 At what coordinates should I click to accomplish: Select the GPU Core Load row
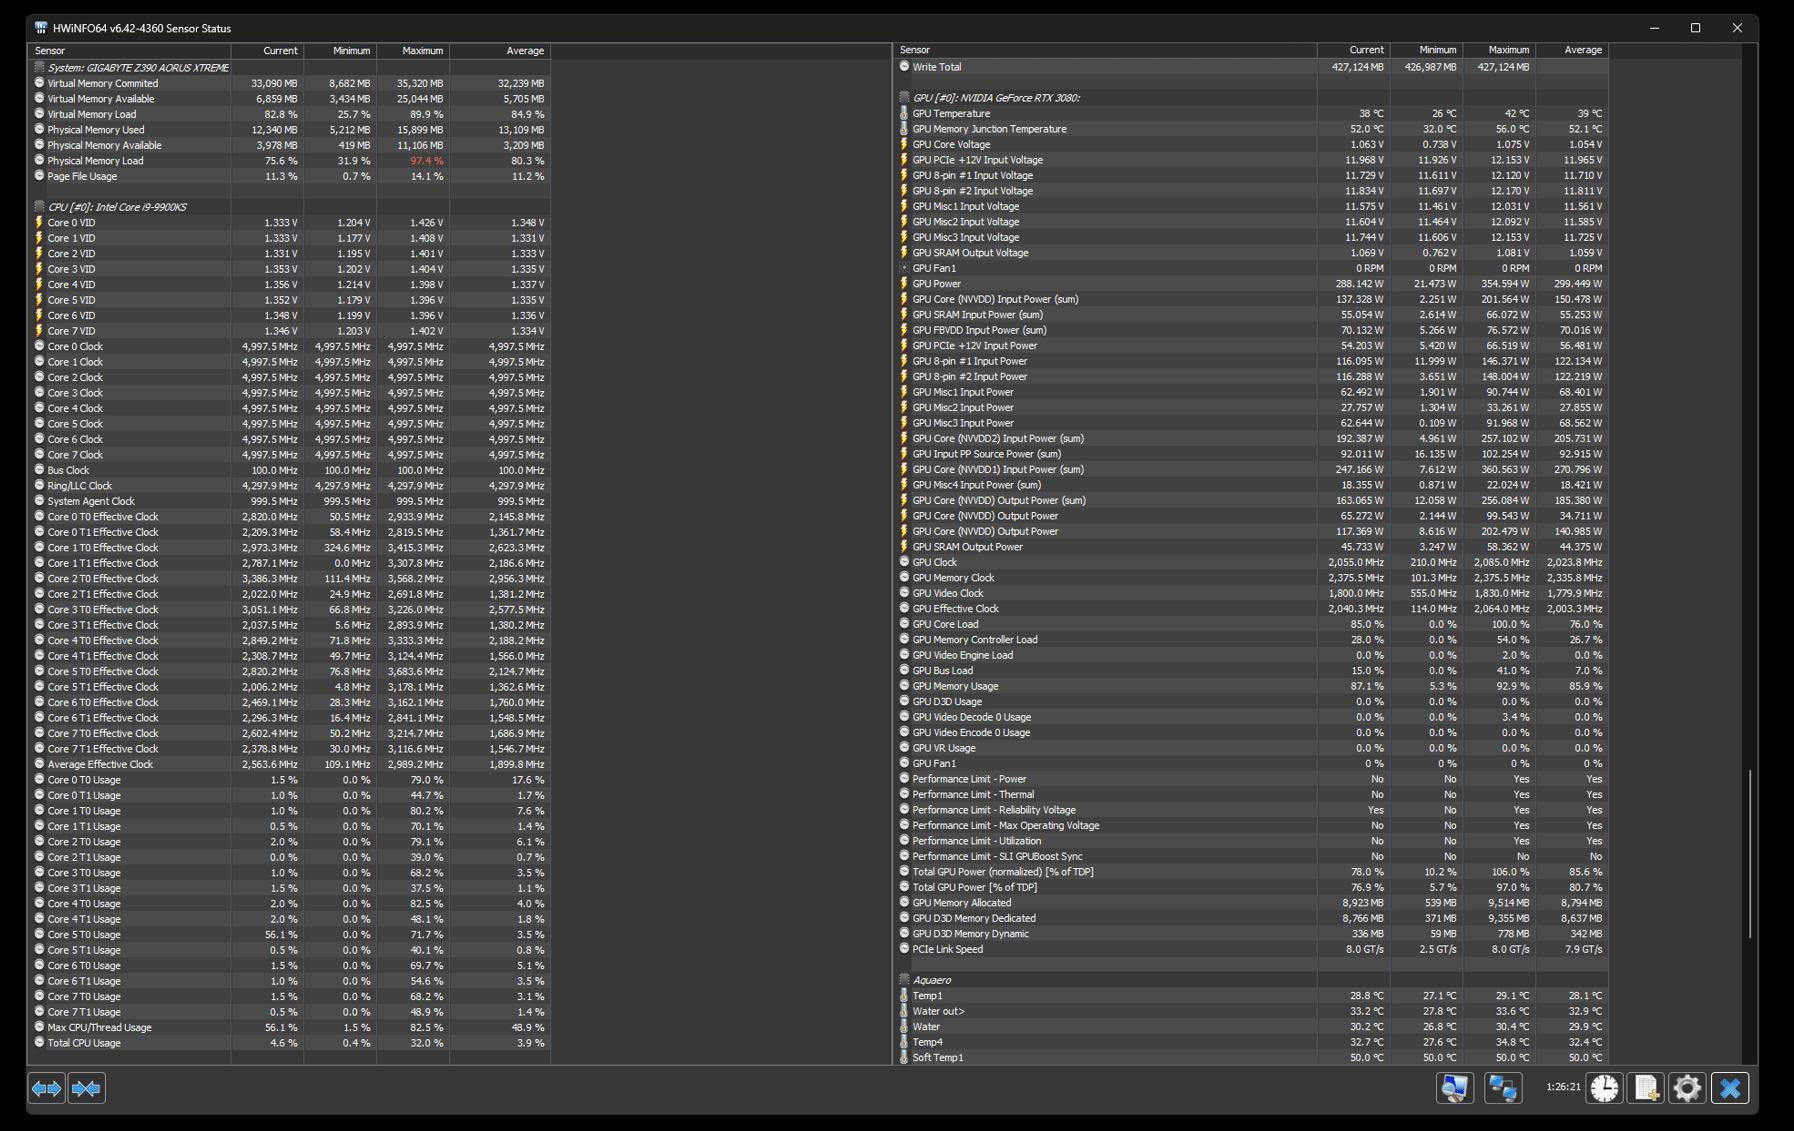point(1252,624)
